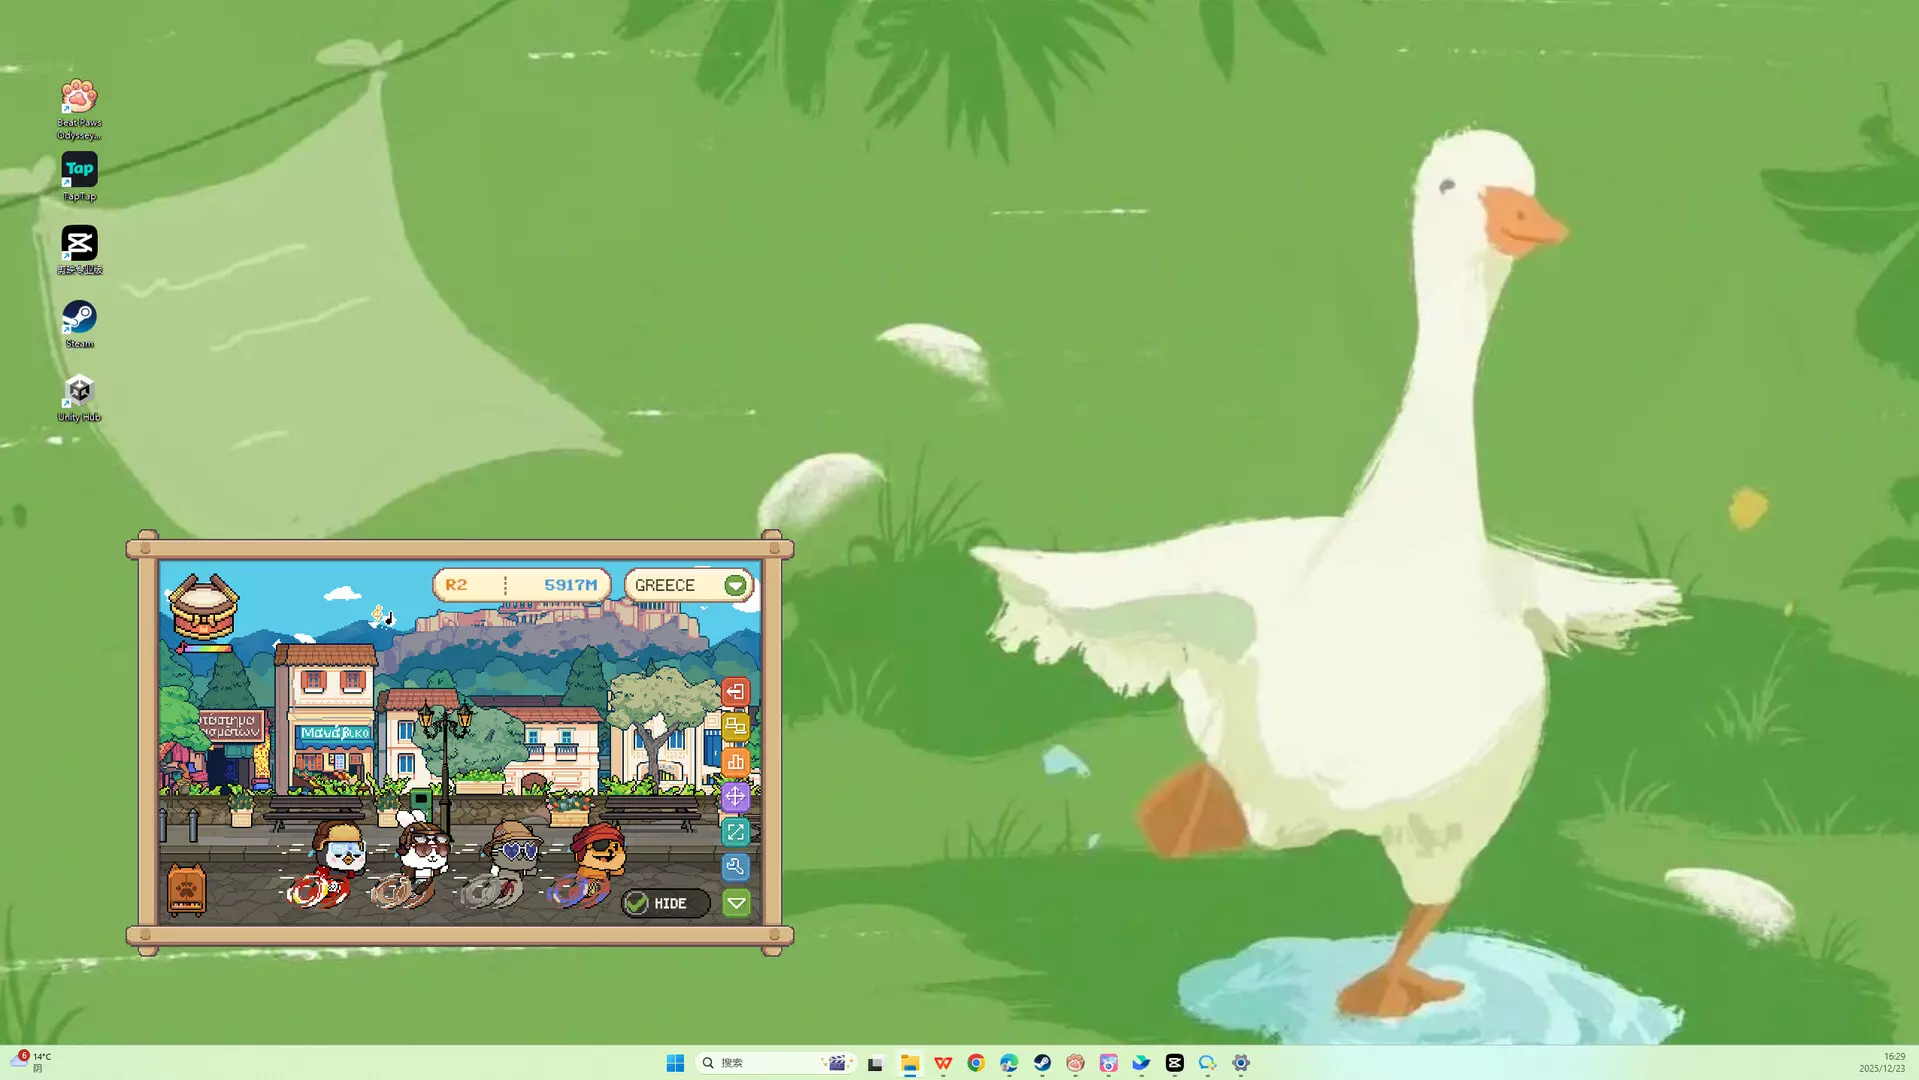Open Google Chrome from the taskbar
This screenshot has width=1919, height=1080.
coord(976,1063)
